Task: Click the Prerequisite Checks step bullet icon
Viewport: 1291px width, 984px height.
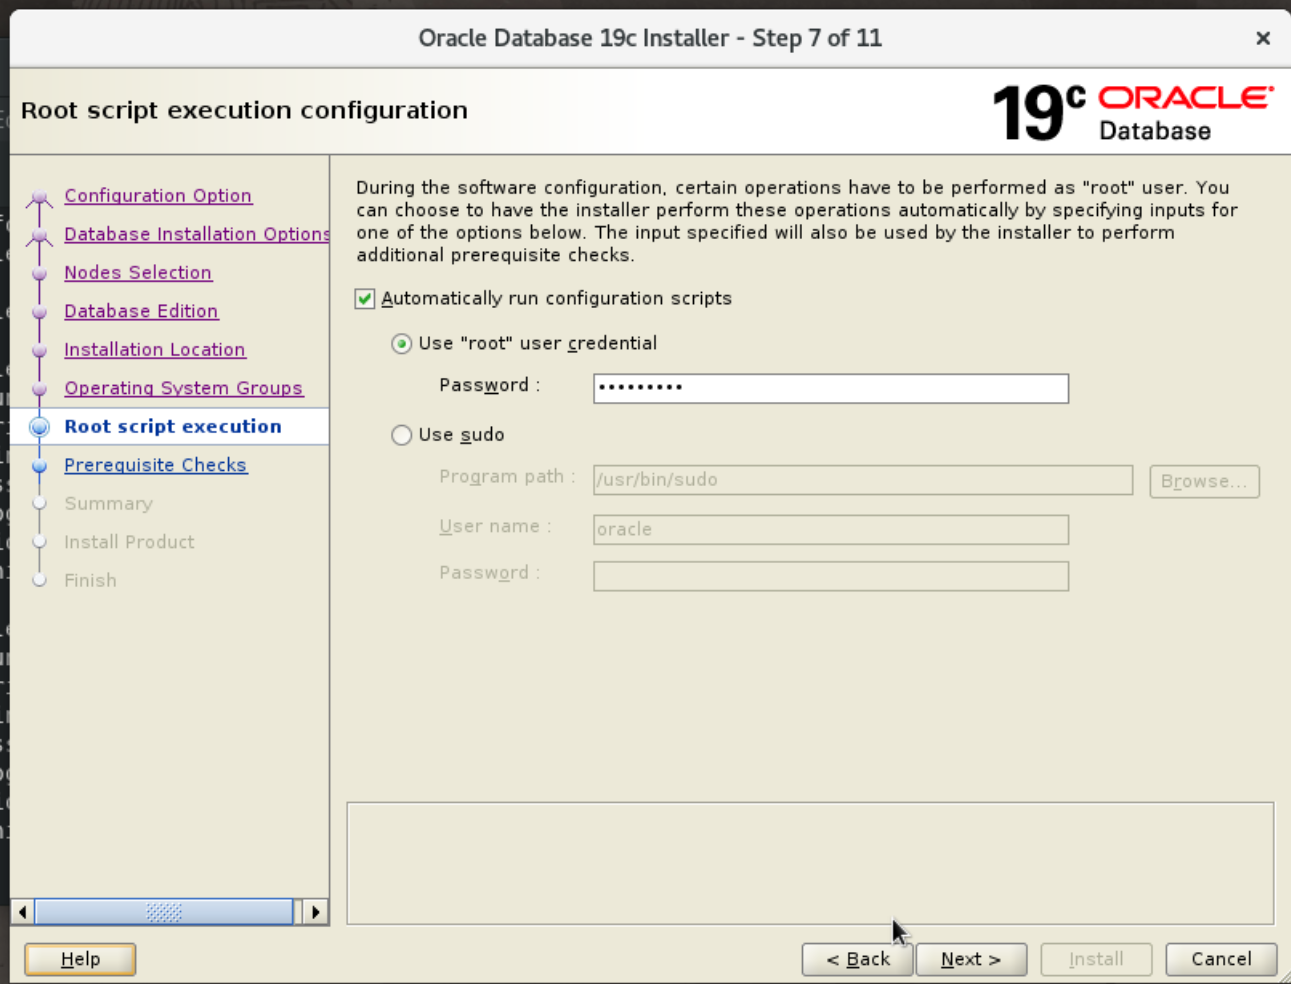Action: (40, 466)
